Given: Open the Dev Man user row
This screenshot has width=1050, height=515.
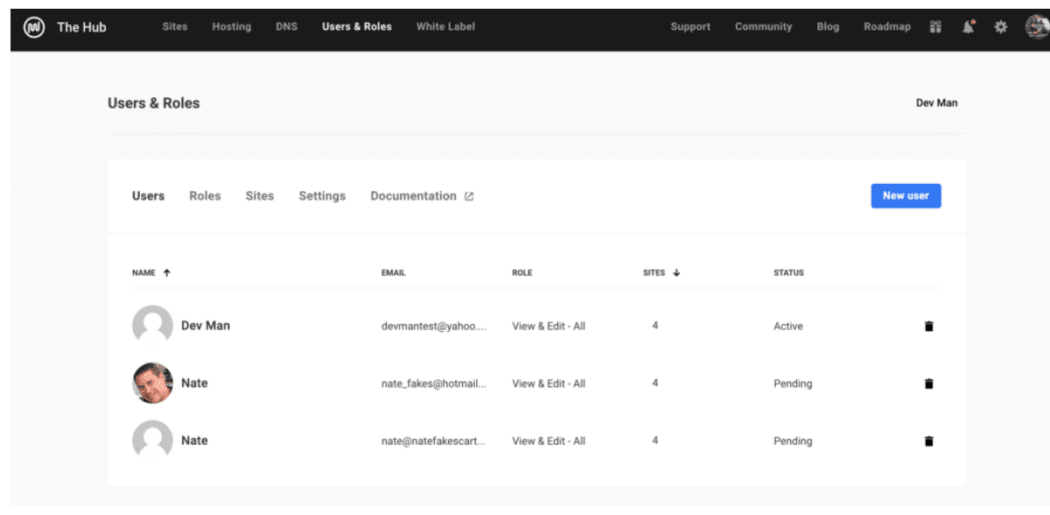Looking at the screenshot, I should [536, 326].
